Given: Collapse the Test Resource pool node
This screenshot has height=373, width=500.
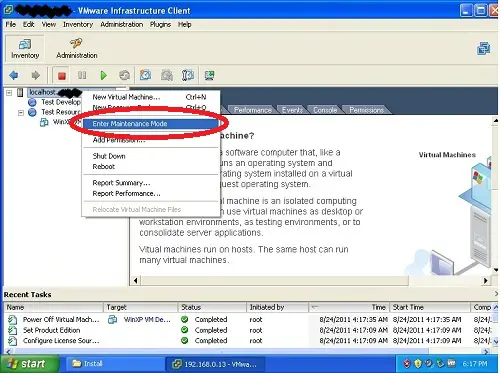Looking at the screenshot, I should pos(21,113).
